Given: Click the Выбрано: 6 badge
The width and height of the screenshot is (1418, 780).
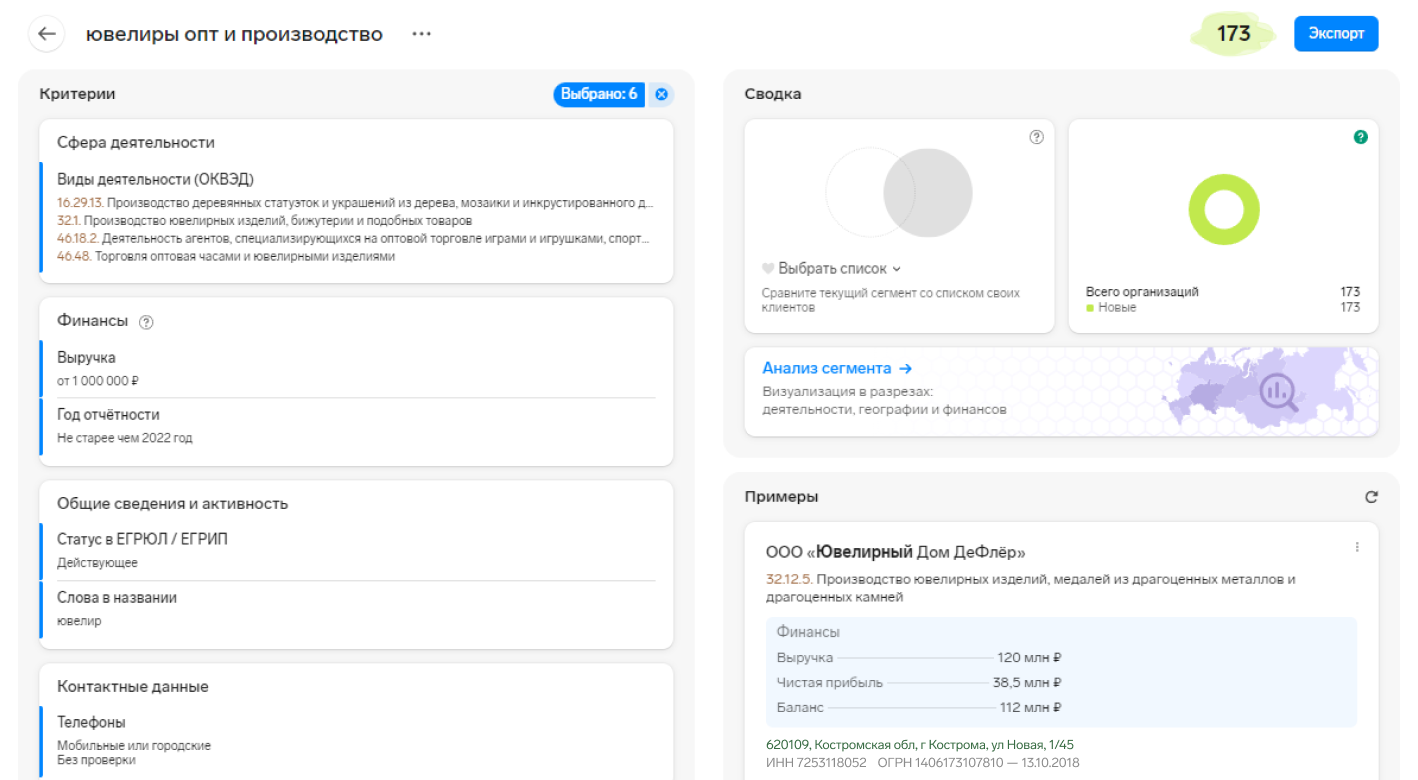Looking at the screenshot, I should [599, 94].
